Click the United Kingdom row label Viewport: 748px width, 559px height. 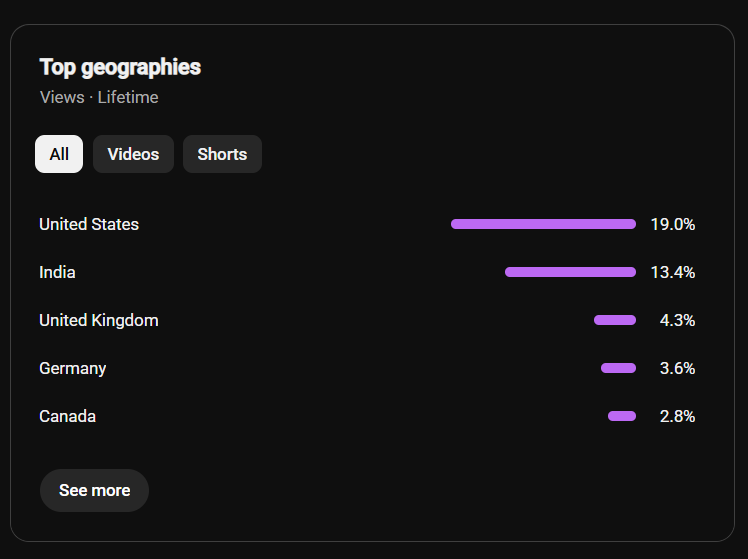99,321
